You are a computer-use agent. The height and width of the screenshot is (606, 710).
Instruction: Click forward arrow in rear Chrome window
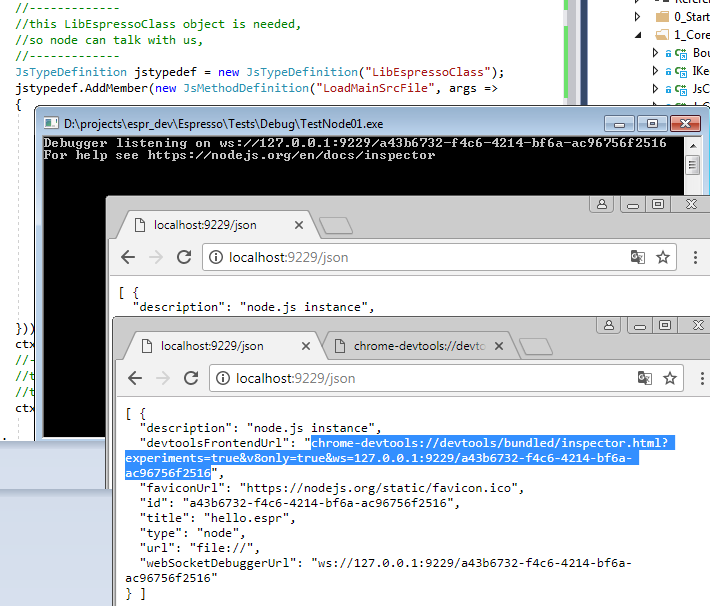click(156, 257)
